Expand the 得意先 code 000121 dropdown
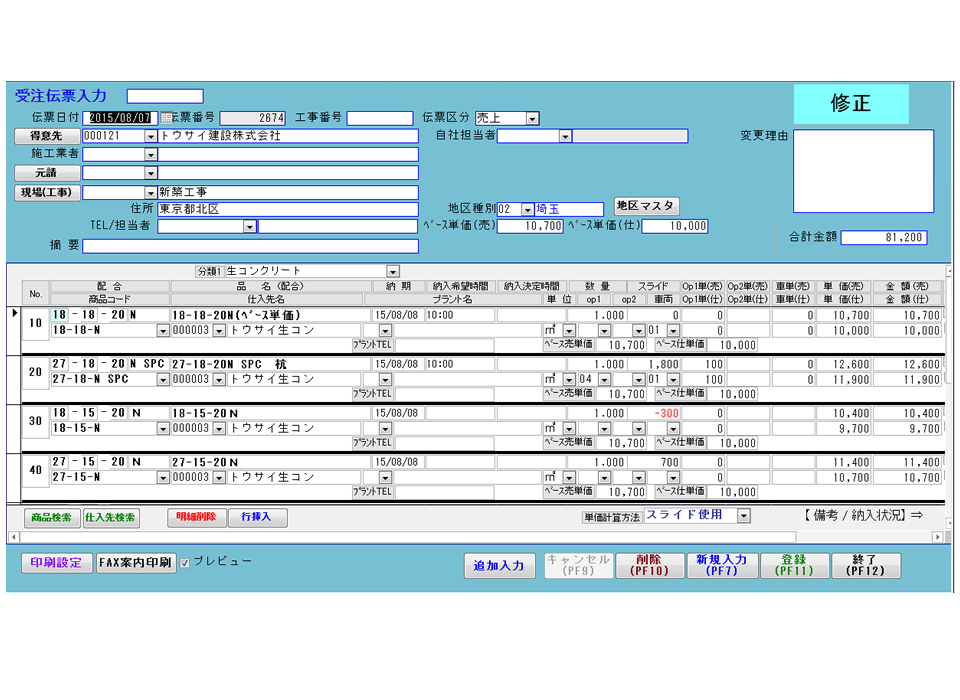 pyautogui.click(x=151, y=136)
